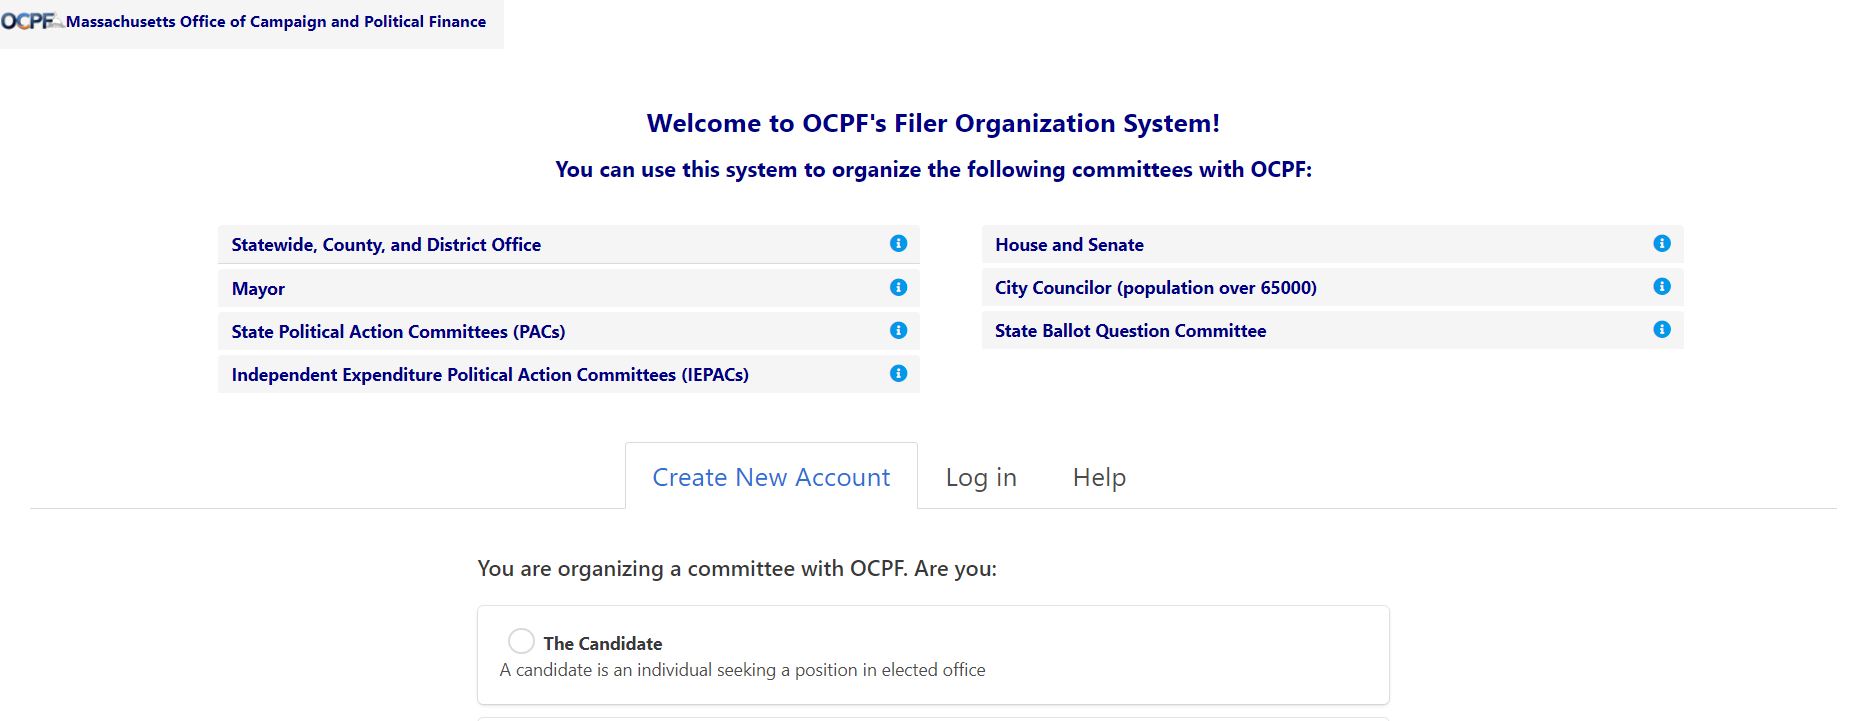Open info icon for Statewide, County, and District Office
The image size is (1867, 721).
pyautogui.click(x=898, y=243)
